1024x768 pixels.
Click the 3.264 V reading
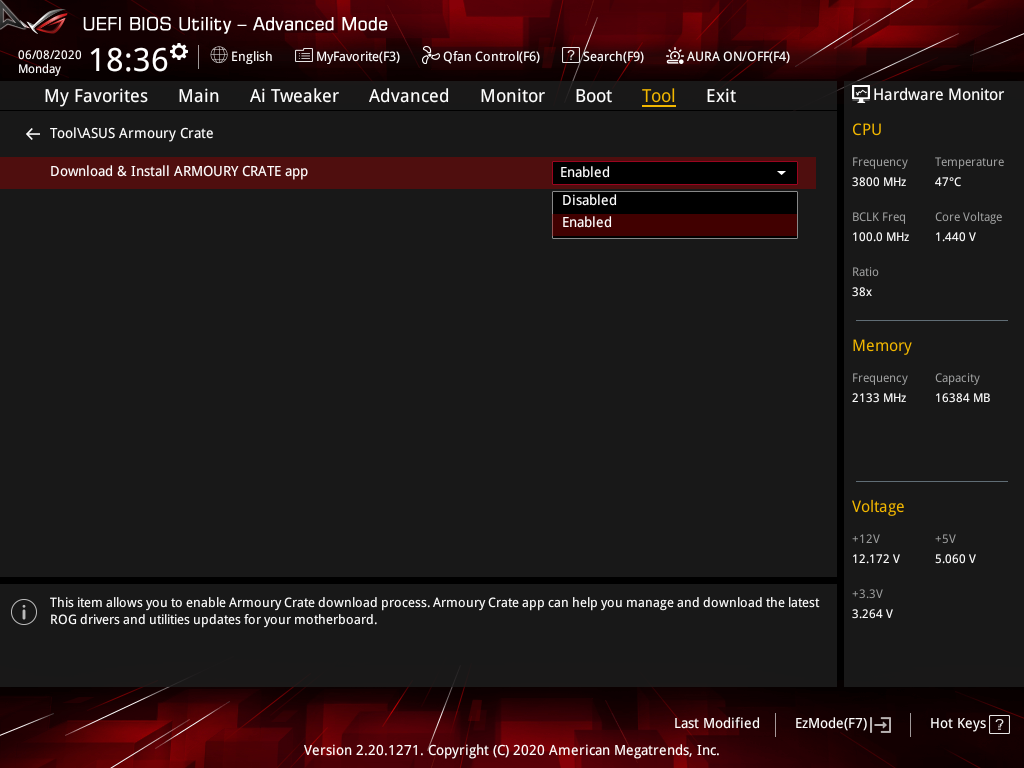point(872,614)
